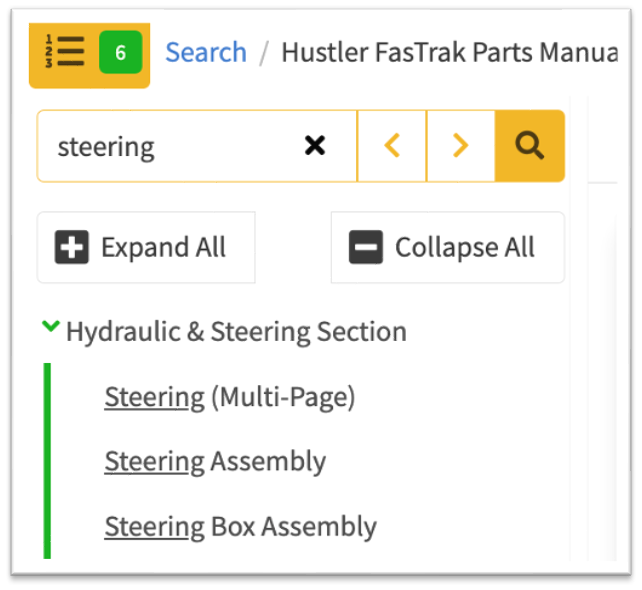Screen dimensions: 642x590
Task: Open the Search breadcrumb link
Action: pos(206,52)
